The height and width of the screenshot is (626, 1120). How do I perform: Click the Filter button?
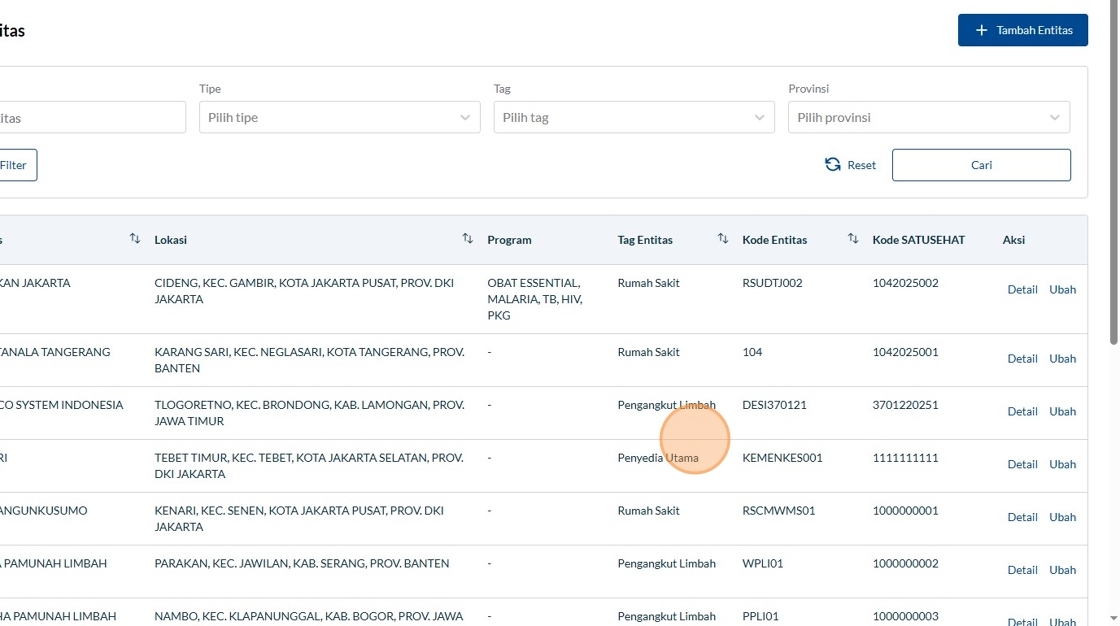pyautogui.click(x=16, y=165)
